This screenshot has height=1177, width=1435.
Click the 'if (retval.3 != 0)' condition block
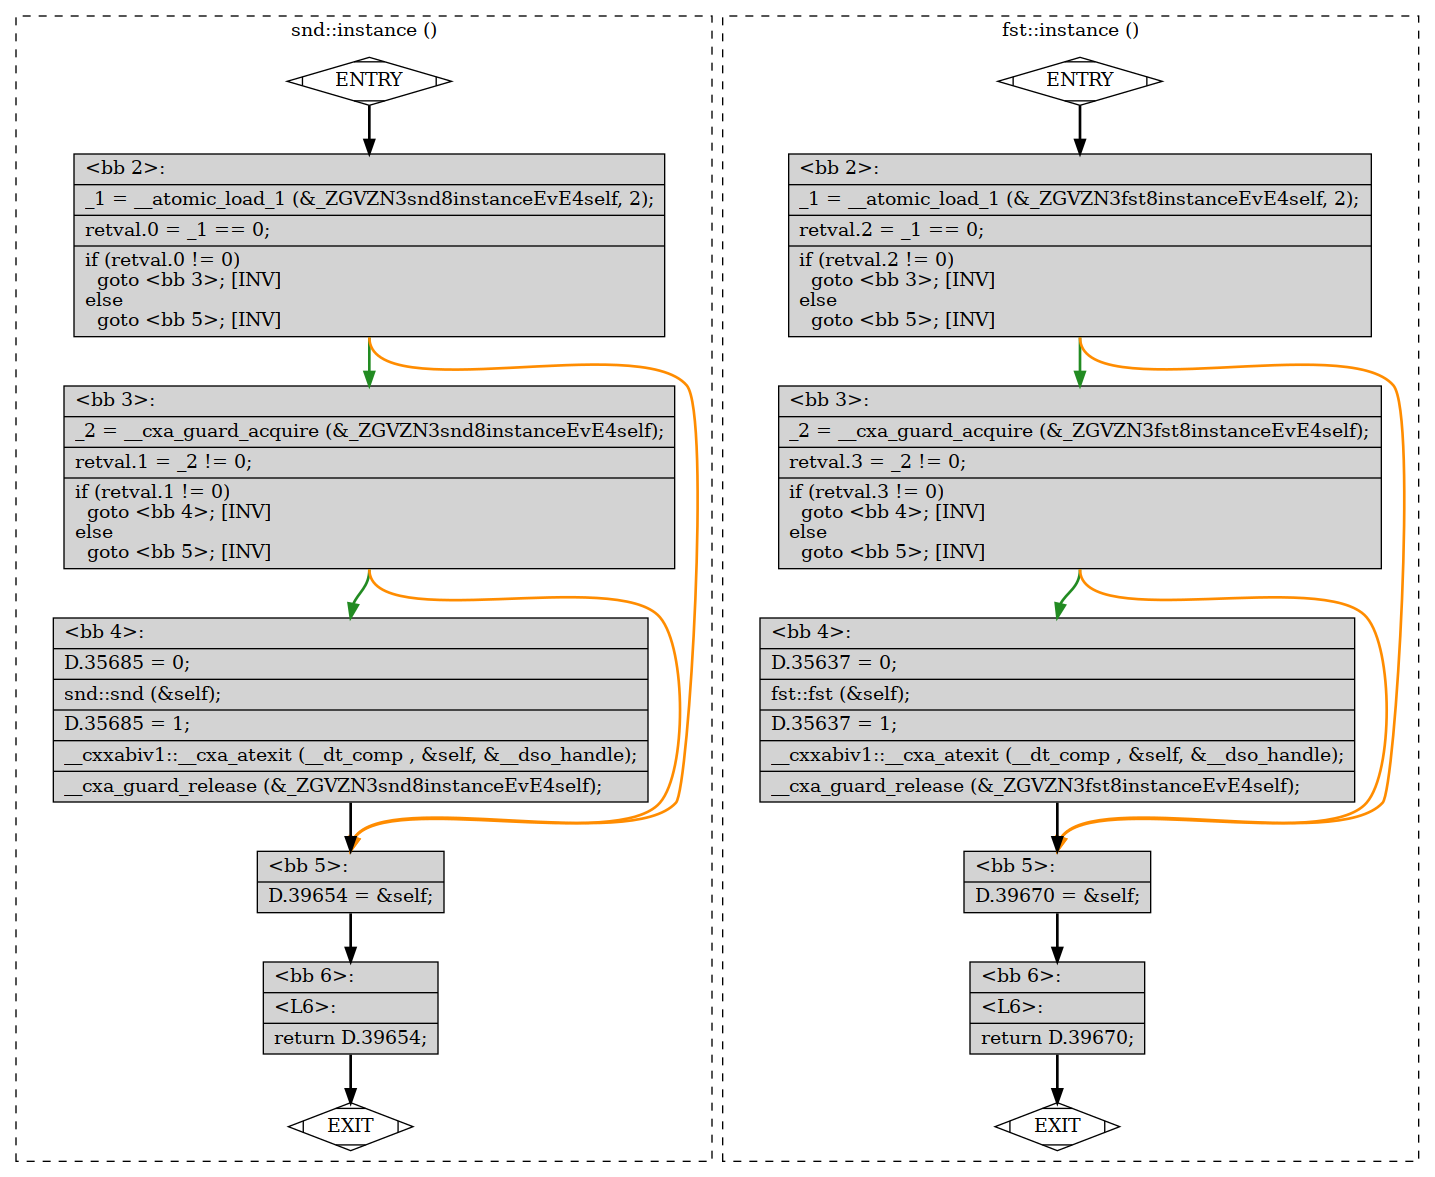1080,522
